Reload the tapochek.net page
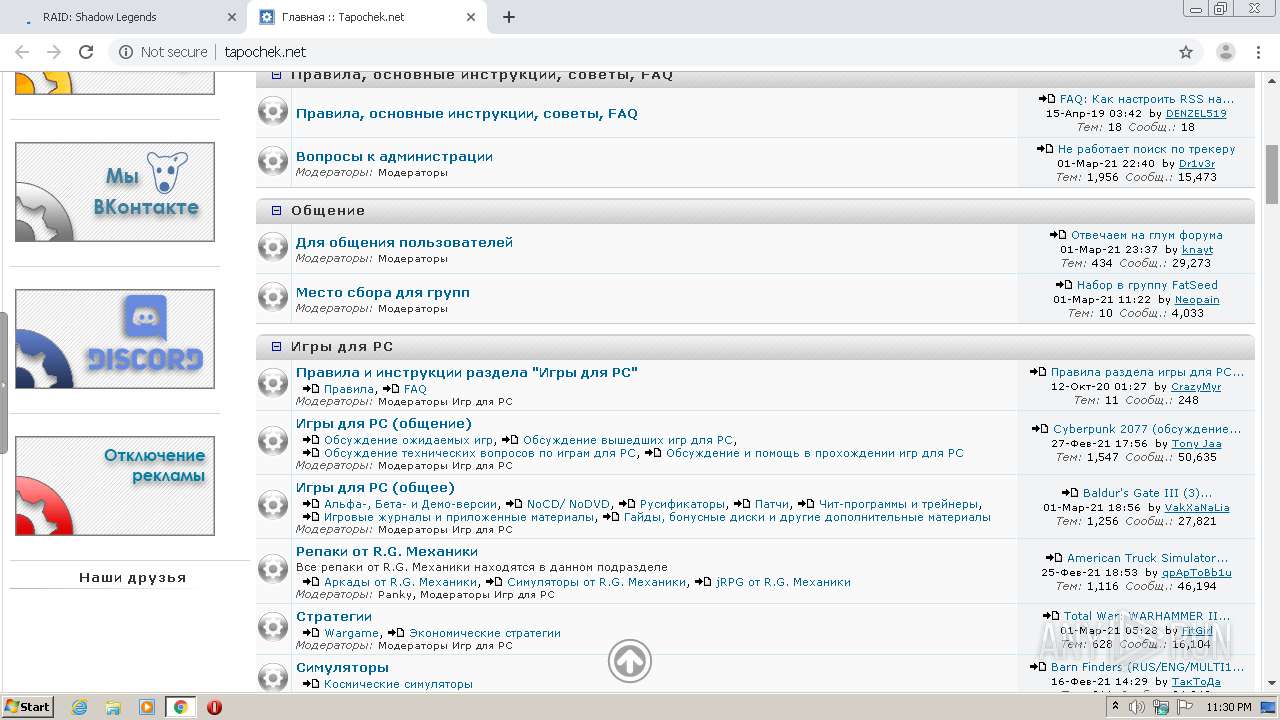This screenshot has height=720, width=1280. pyautogui.click(x=86, y=52)
